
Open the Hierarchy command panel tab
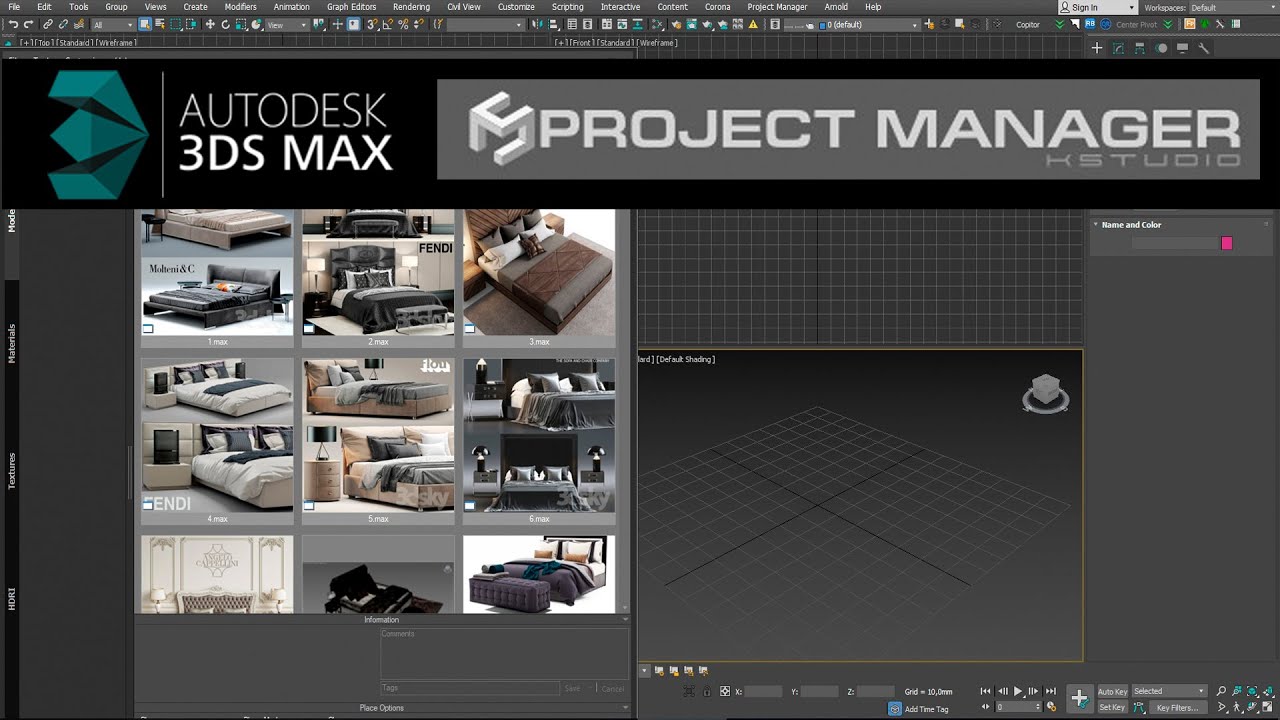(1140, 48)
